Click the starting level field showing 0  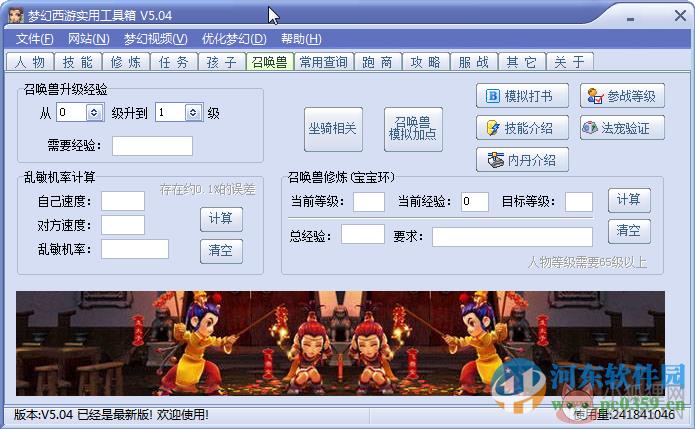click(71, 113)
